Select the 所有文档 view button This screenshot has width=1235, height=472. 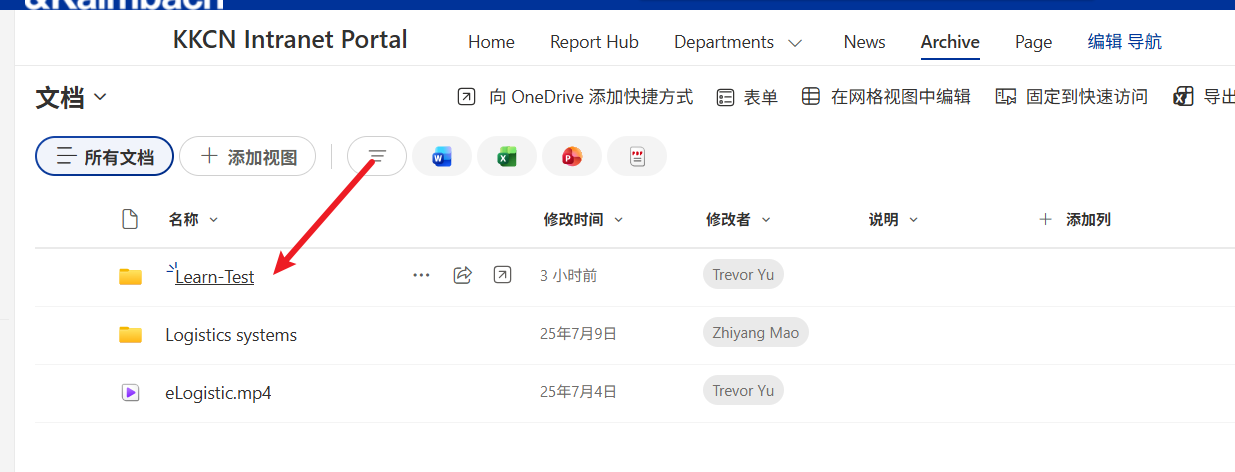105,156
